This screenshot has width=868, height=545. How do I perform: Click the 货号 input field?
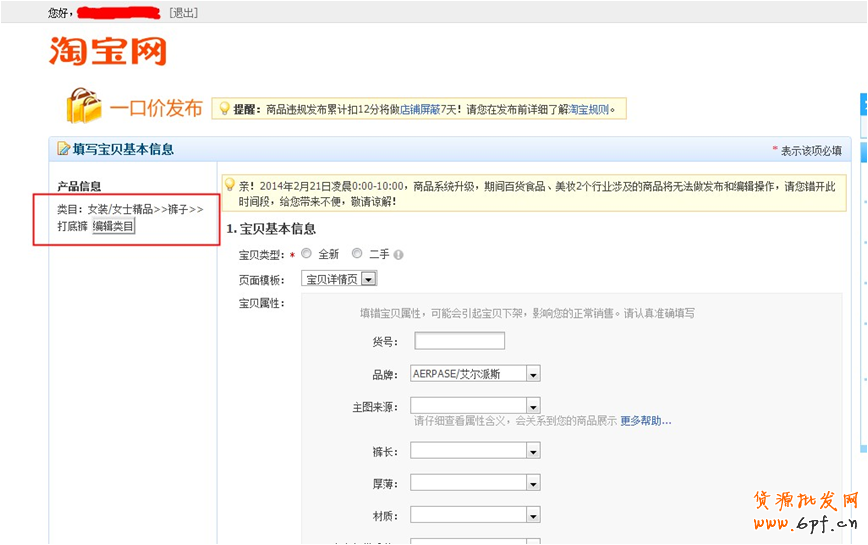tap(459, 341)
